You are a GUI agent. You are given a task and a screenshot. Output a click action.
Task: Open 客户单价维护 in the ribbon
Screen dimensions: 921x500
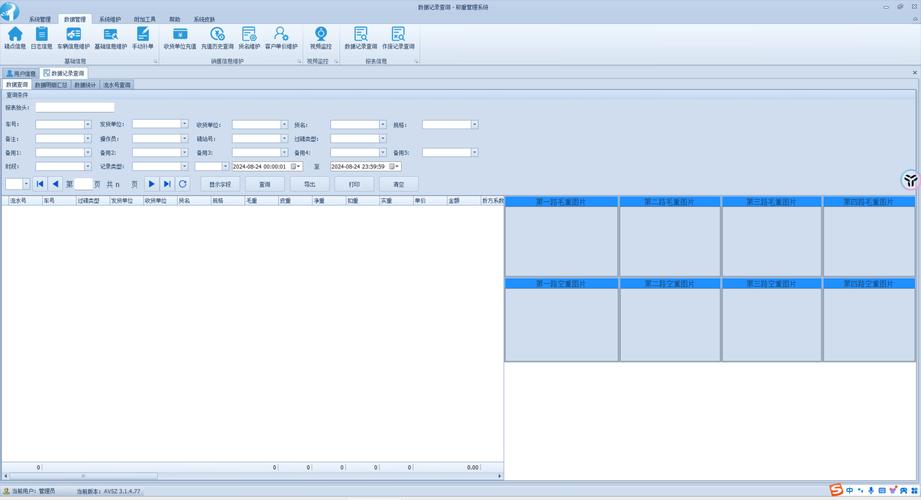[281, 38]
